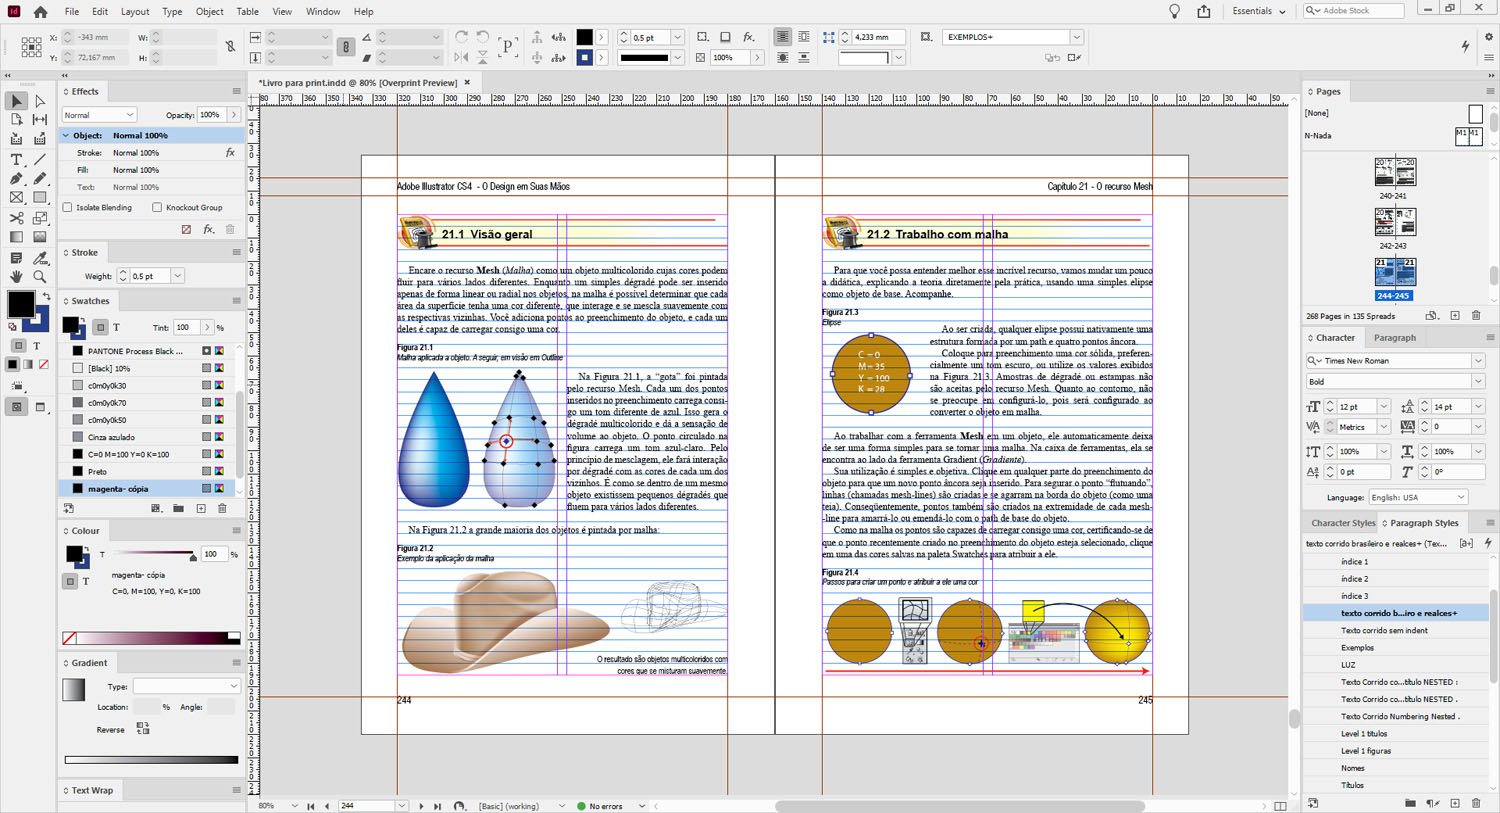The width and height of the screenshot is (1500, 813).
Task: Select the Direct Selection tool
Action: point(40,101)
